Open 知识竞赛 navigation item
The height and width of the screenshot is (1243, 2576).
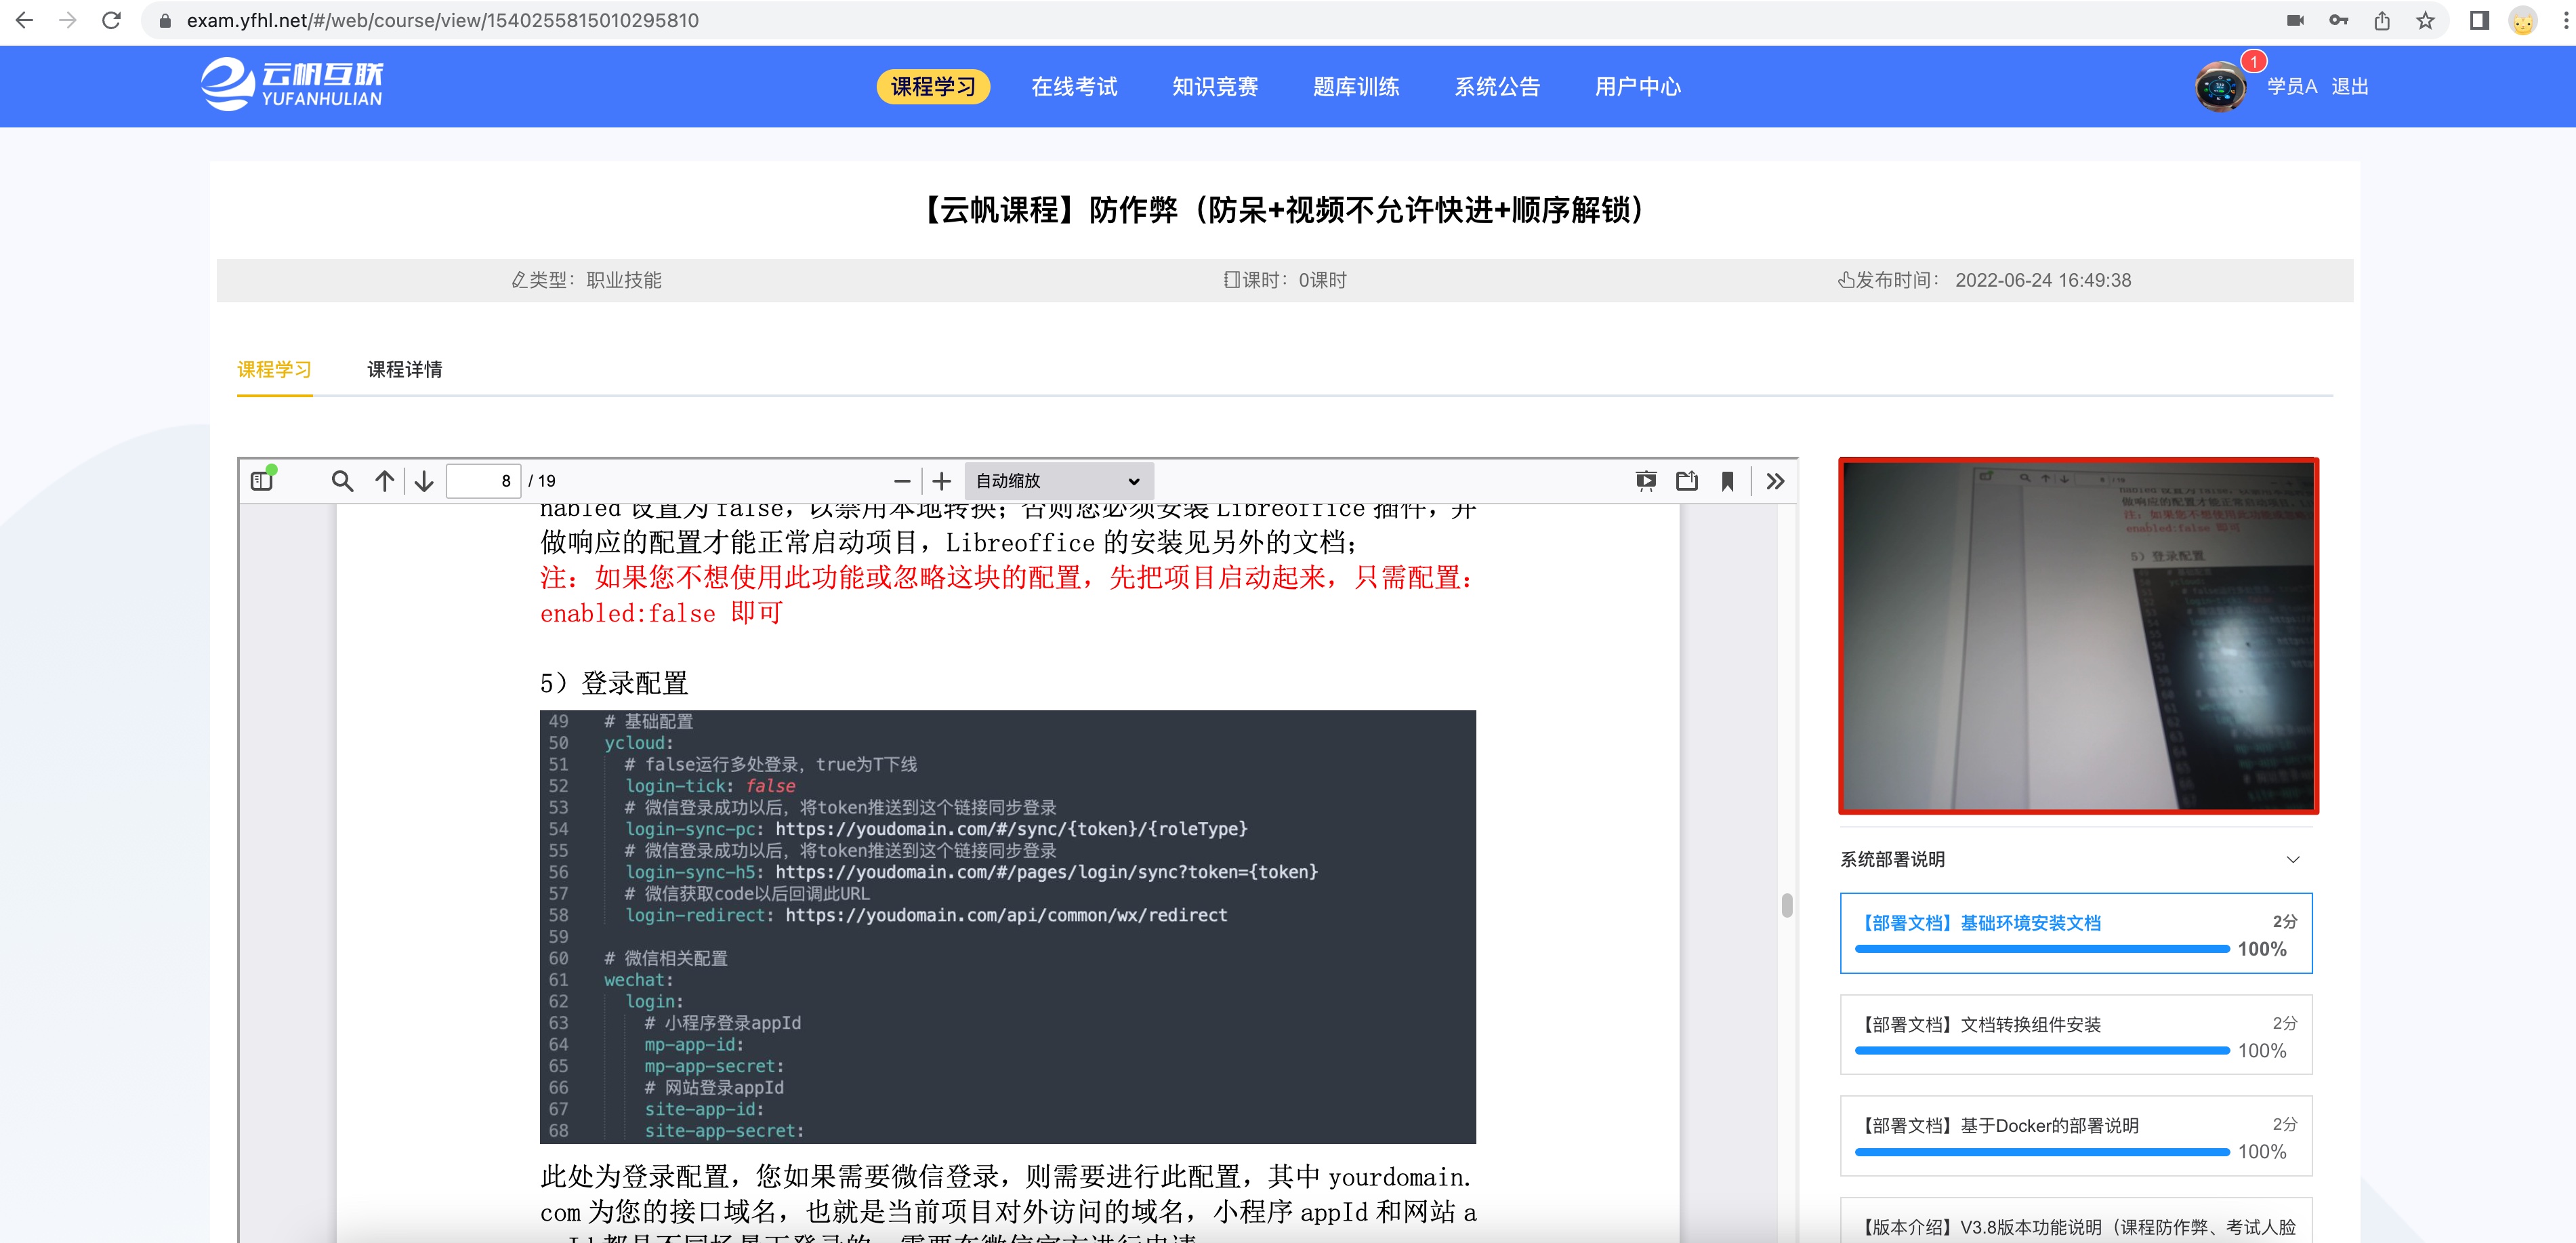point(1214,86)
